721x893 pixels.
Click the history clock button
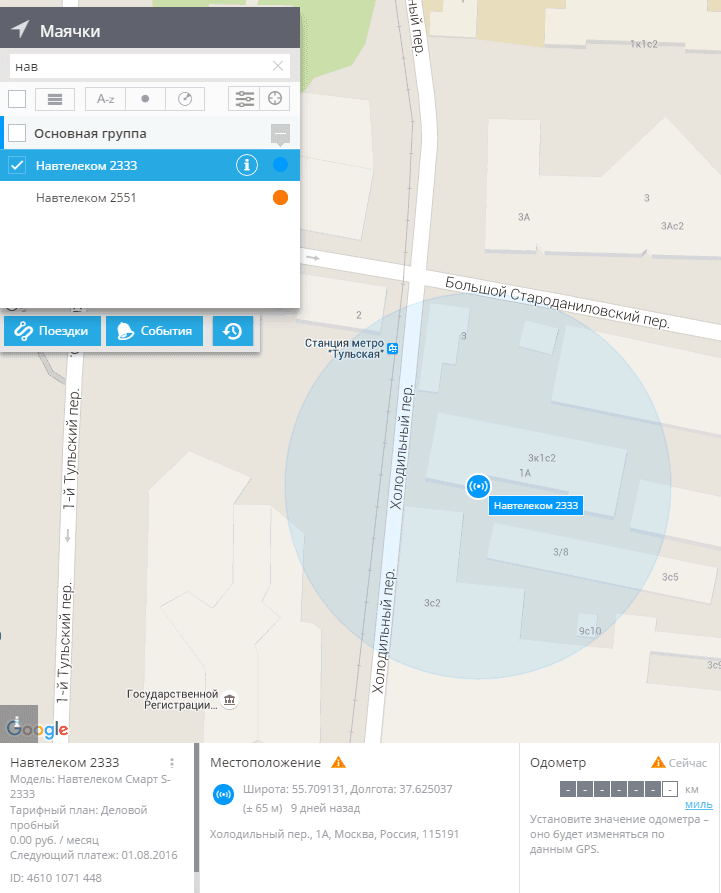(x=232, y=331)
